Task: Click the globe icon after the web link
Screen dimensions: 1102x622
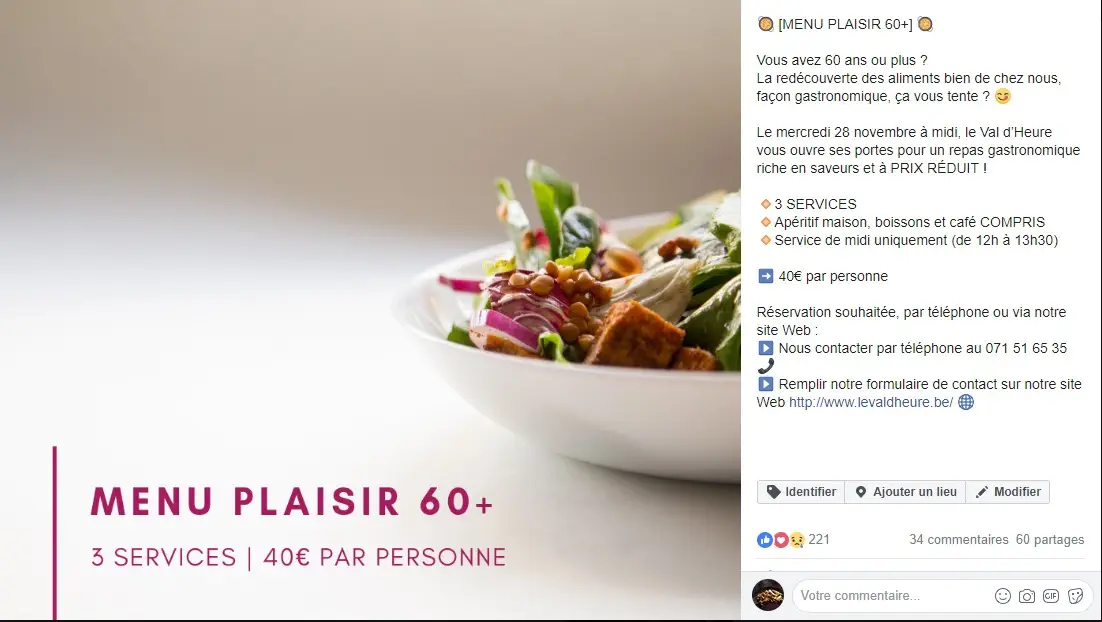Action: coord(966,402)
